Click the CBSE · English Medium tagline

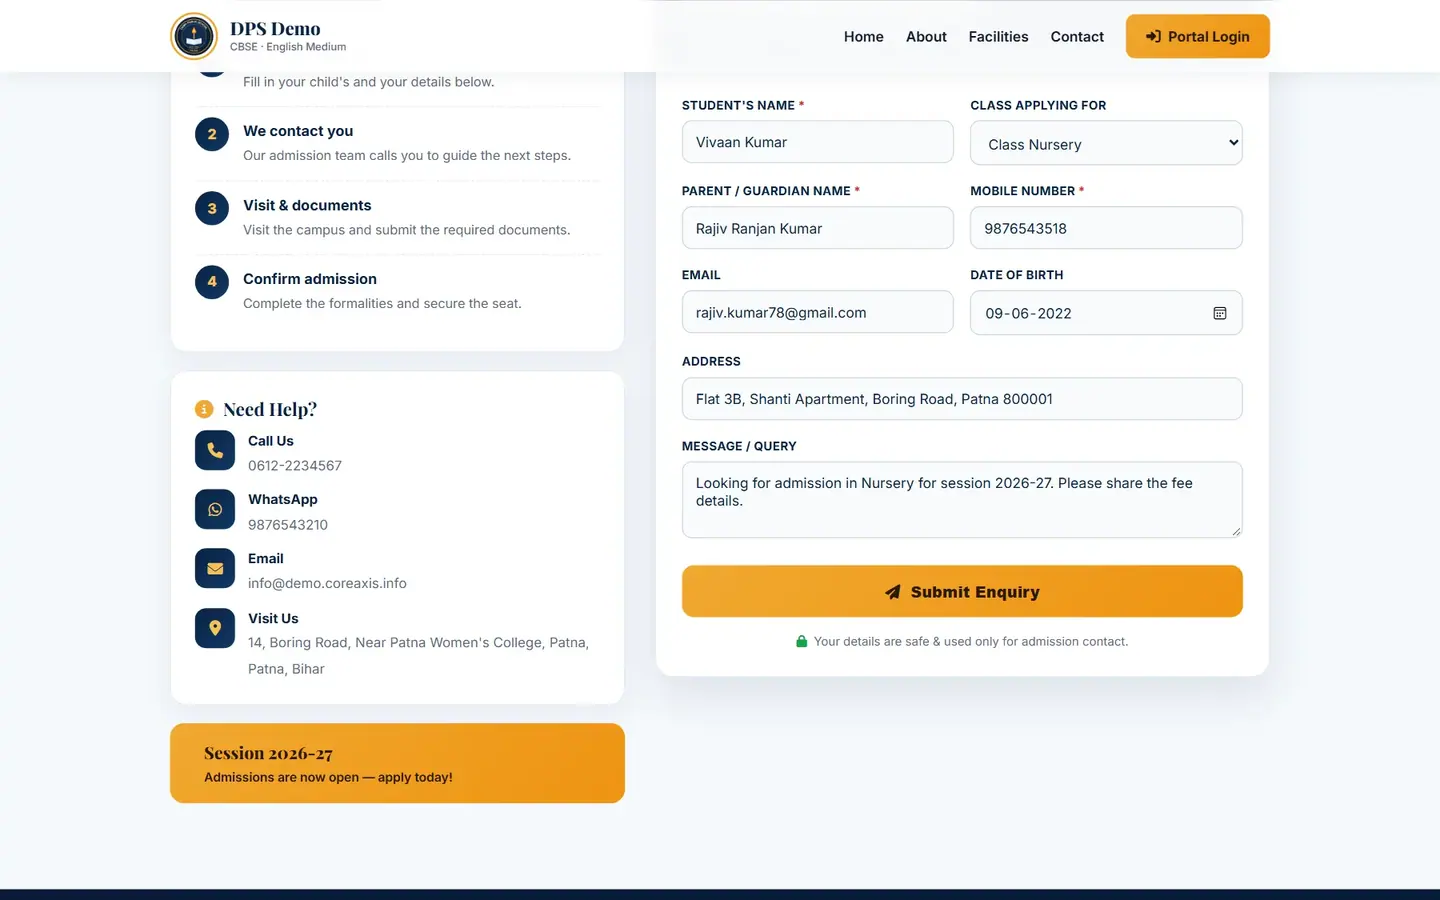288,47
